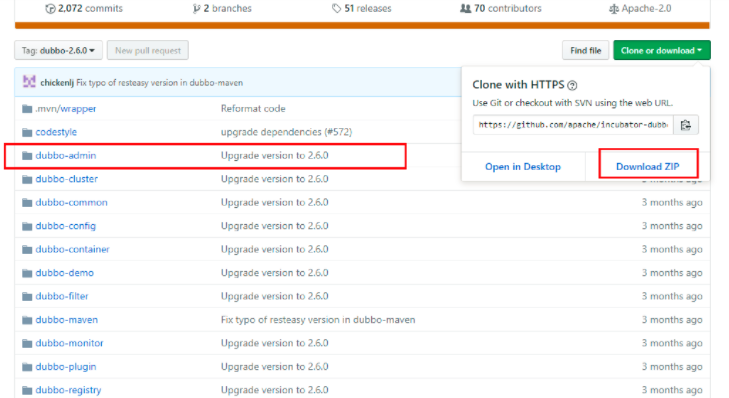This screenshot has width=729, height=398.
Task: Click Open in Desktop
Action: (x=523, y=166)
